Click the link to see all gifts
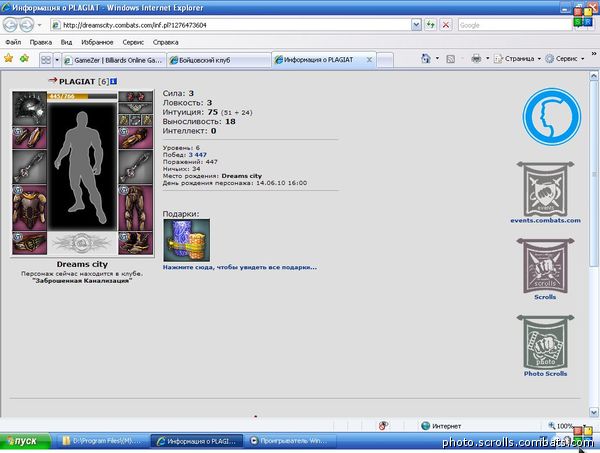 [x=240, y=267]
